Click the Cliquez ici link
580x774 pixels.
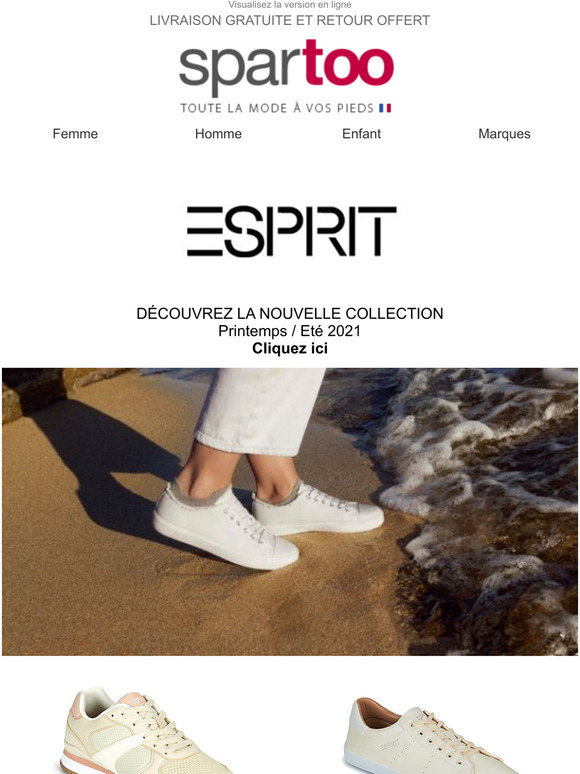point(290,348)
